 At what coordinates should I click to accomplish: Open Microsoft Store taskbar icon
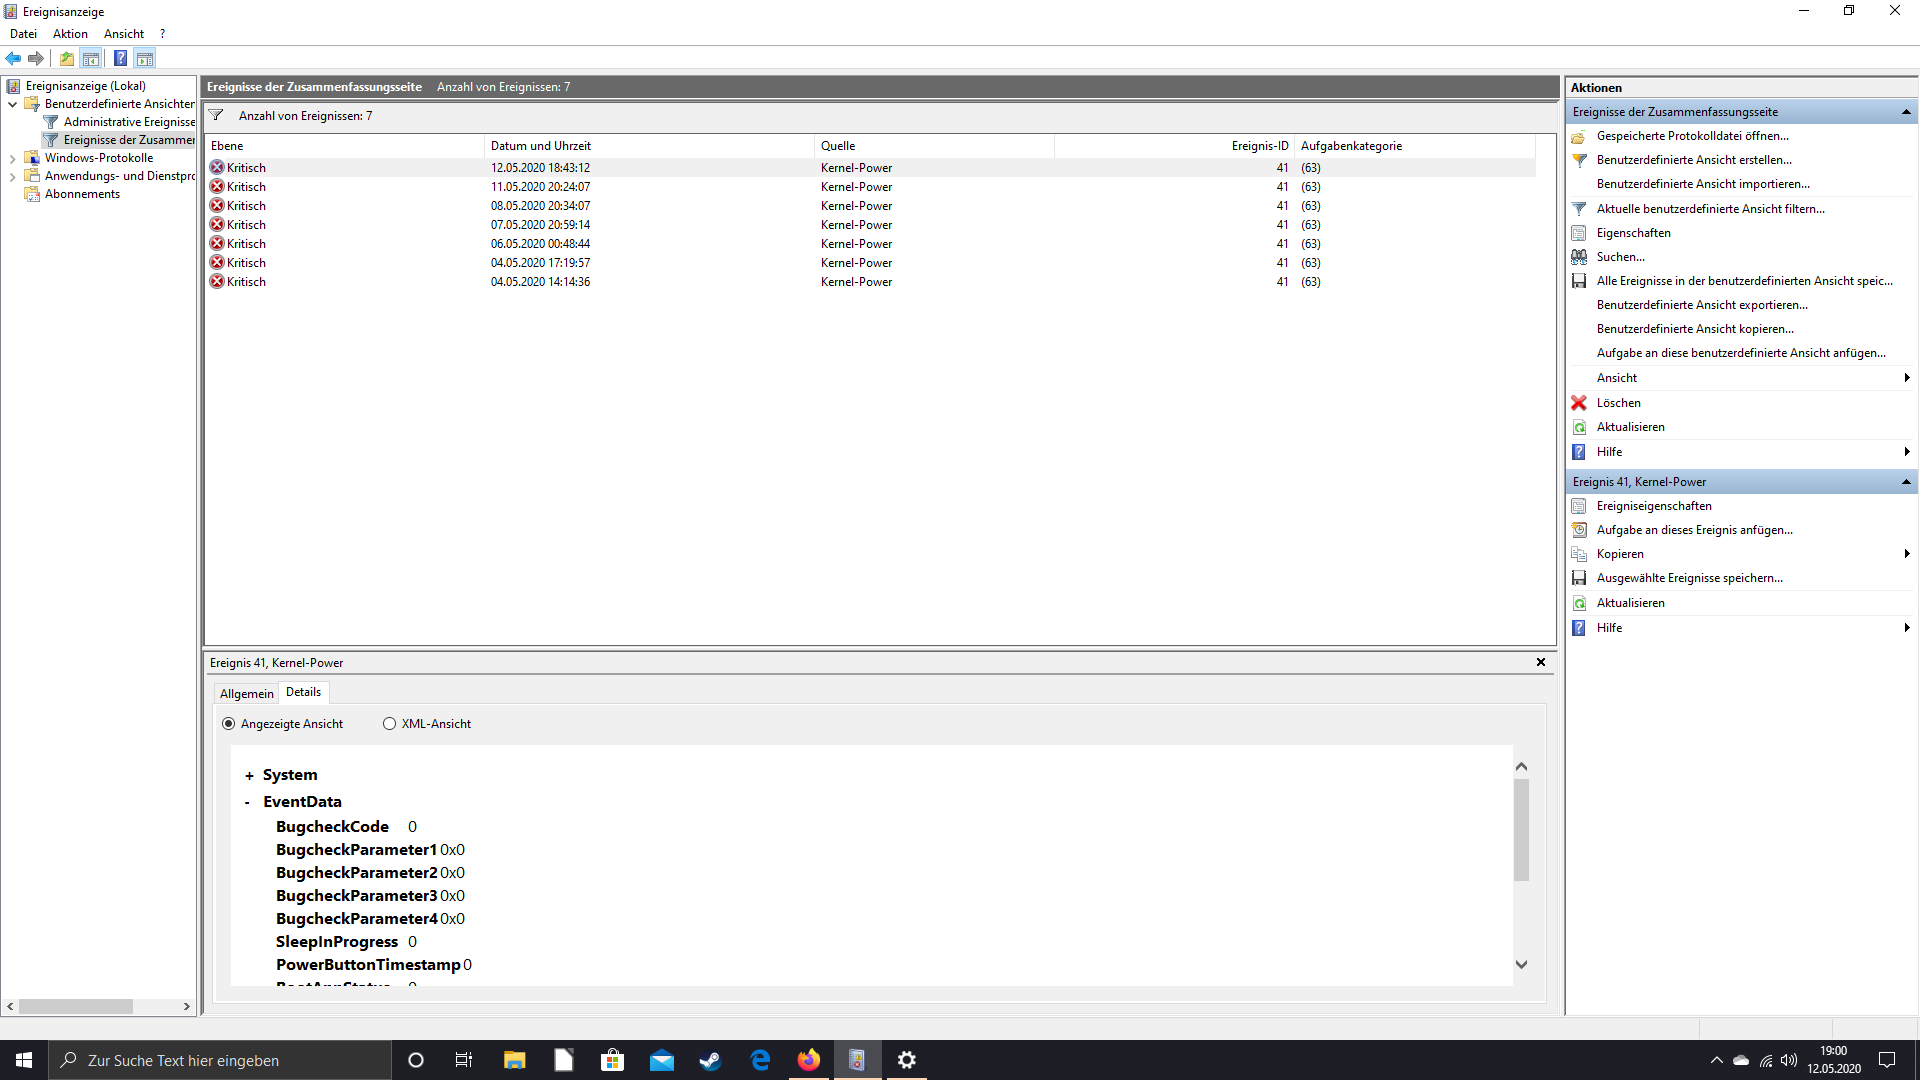coord(612,1060)
